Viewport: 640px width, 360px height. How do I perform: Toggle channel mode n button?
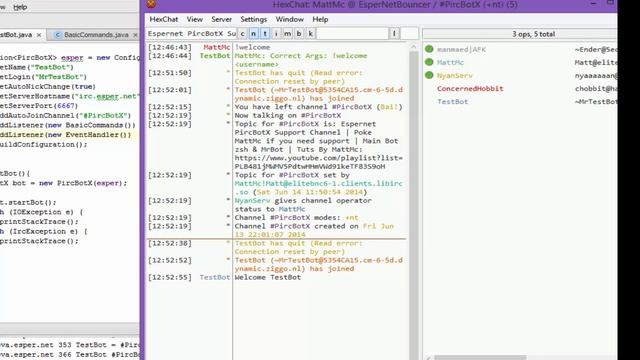(253, 33)
